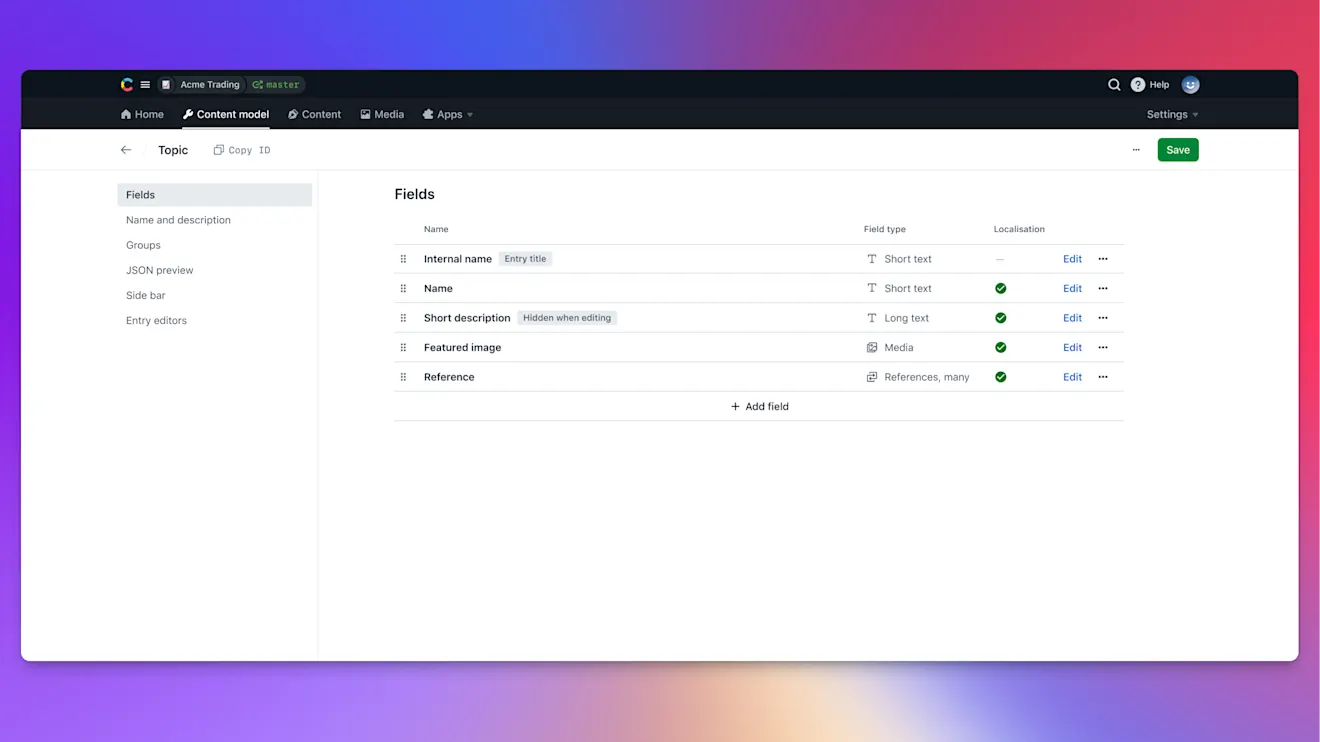Open more actions for Name field
This screenshot has height=742, width=1320.
tap(1103, 288)
